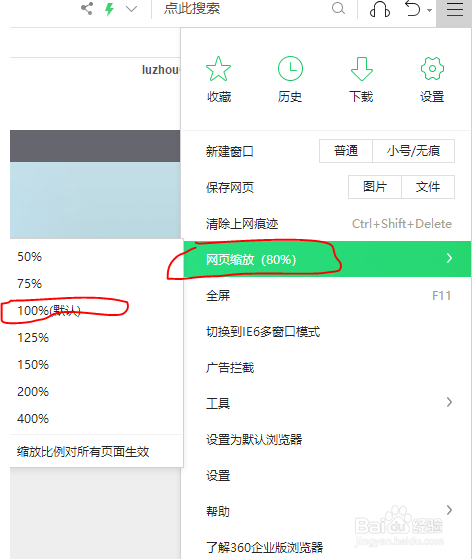Image resolution: width=472 pixels, height=559 pixels.
Task: Save page as 图片
Action: click(x=375, y=187)
